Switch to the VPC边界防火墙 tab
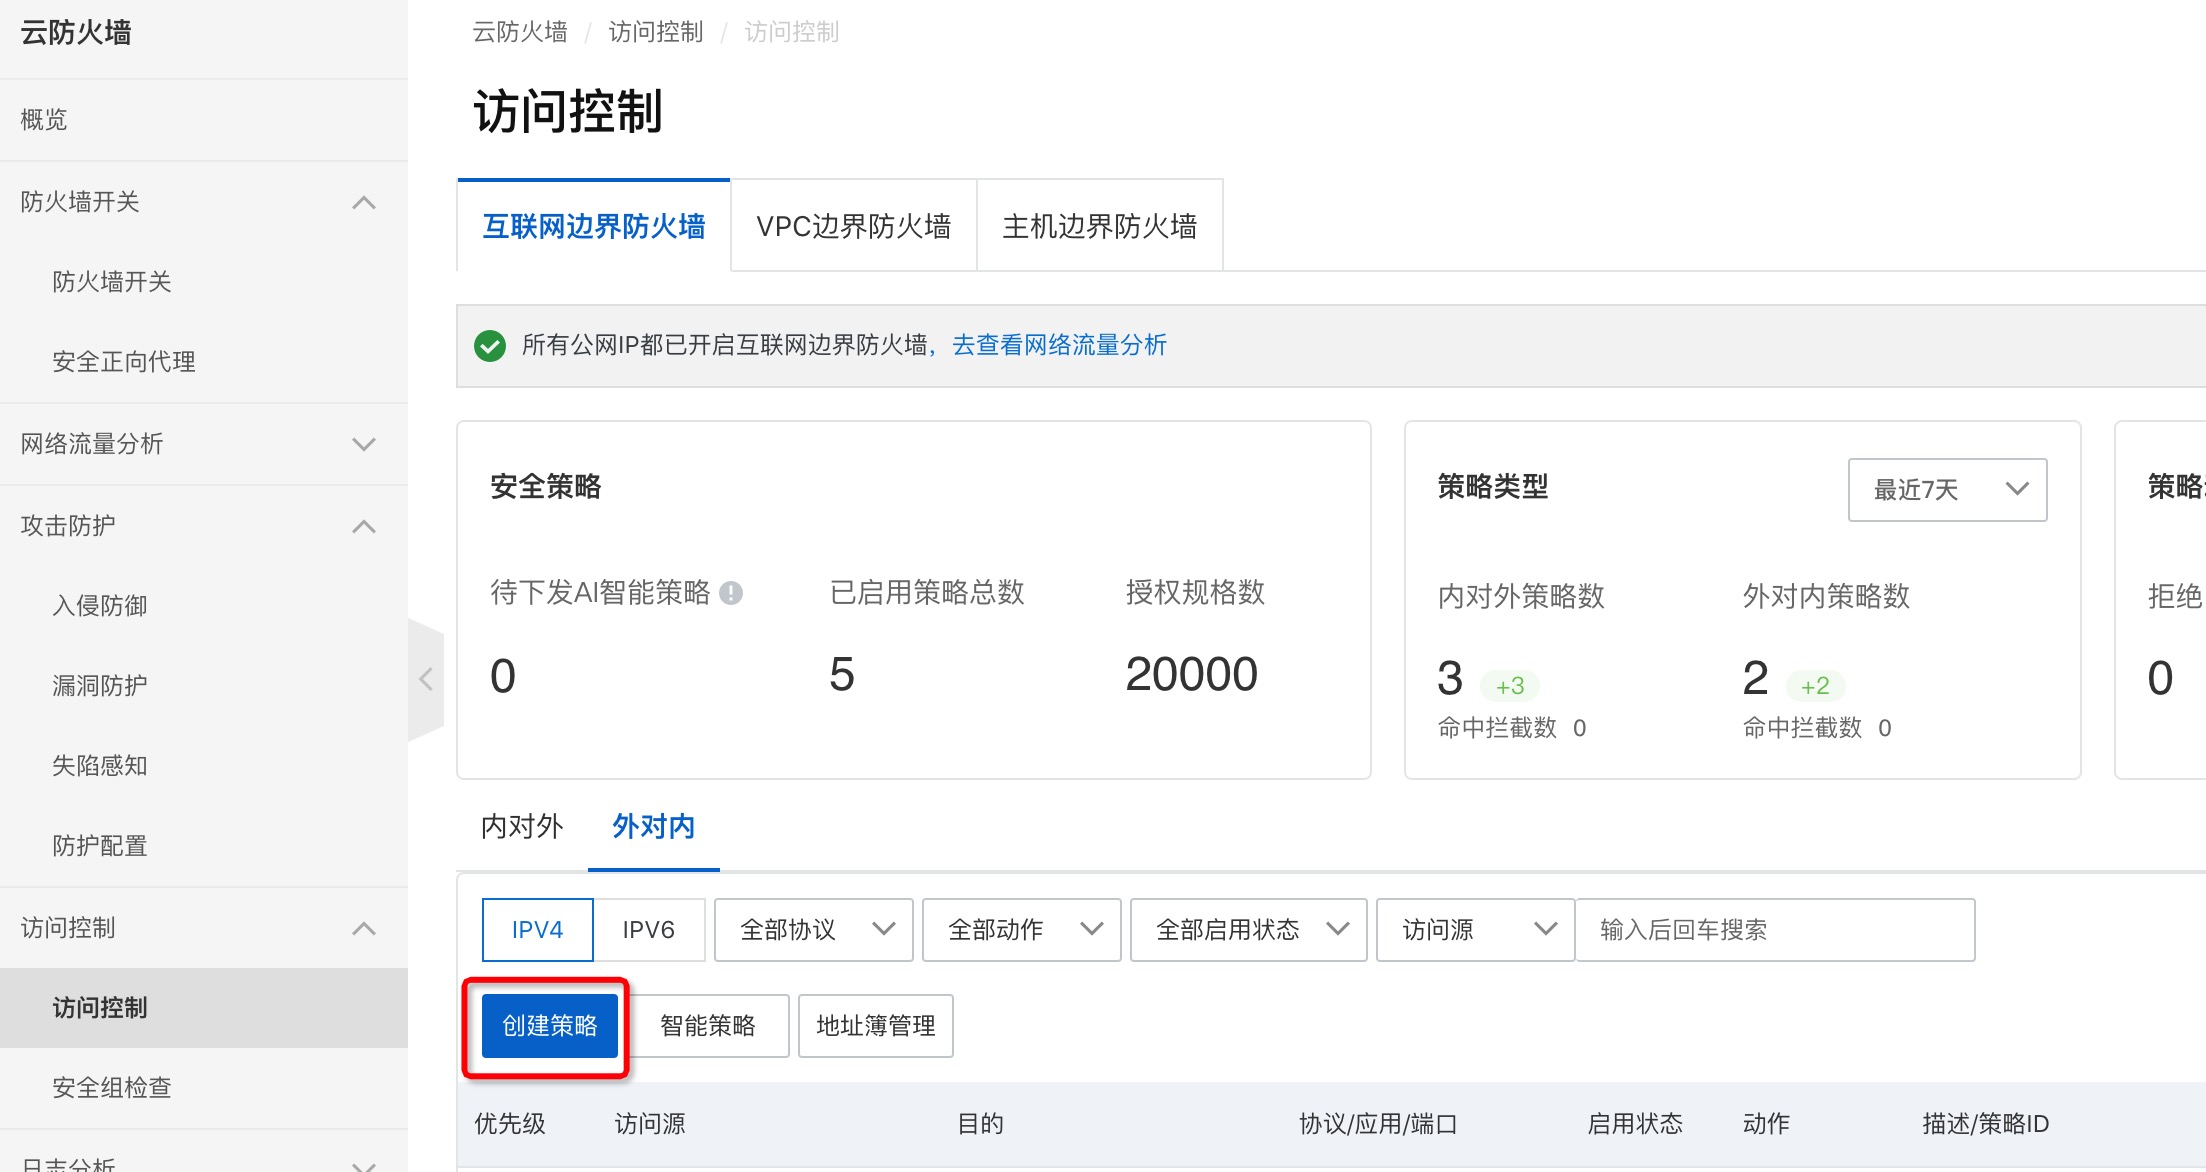The image size is (2206, 1172). pos(853,226)
